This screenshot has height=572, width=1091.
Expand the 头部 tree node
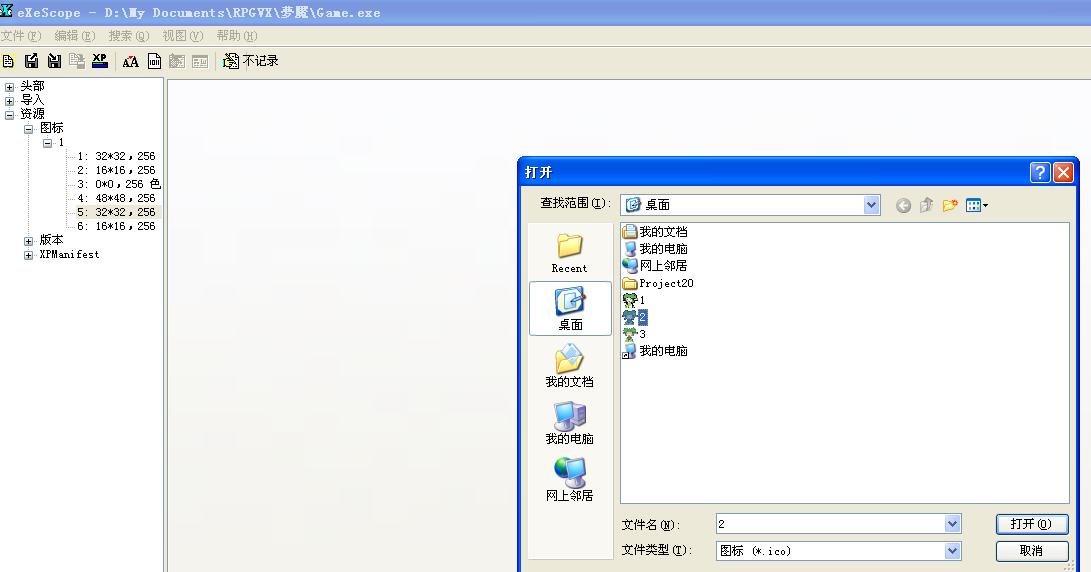coord(9,87)
